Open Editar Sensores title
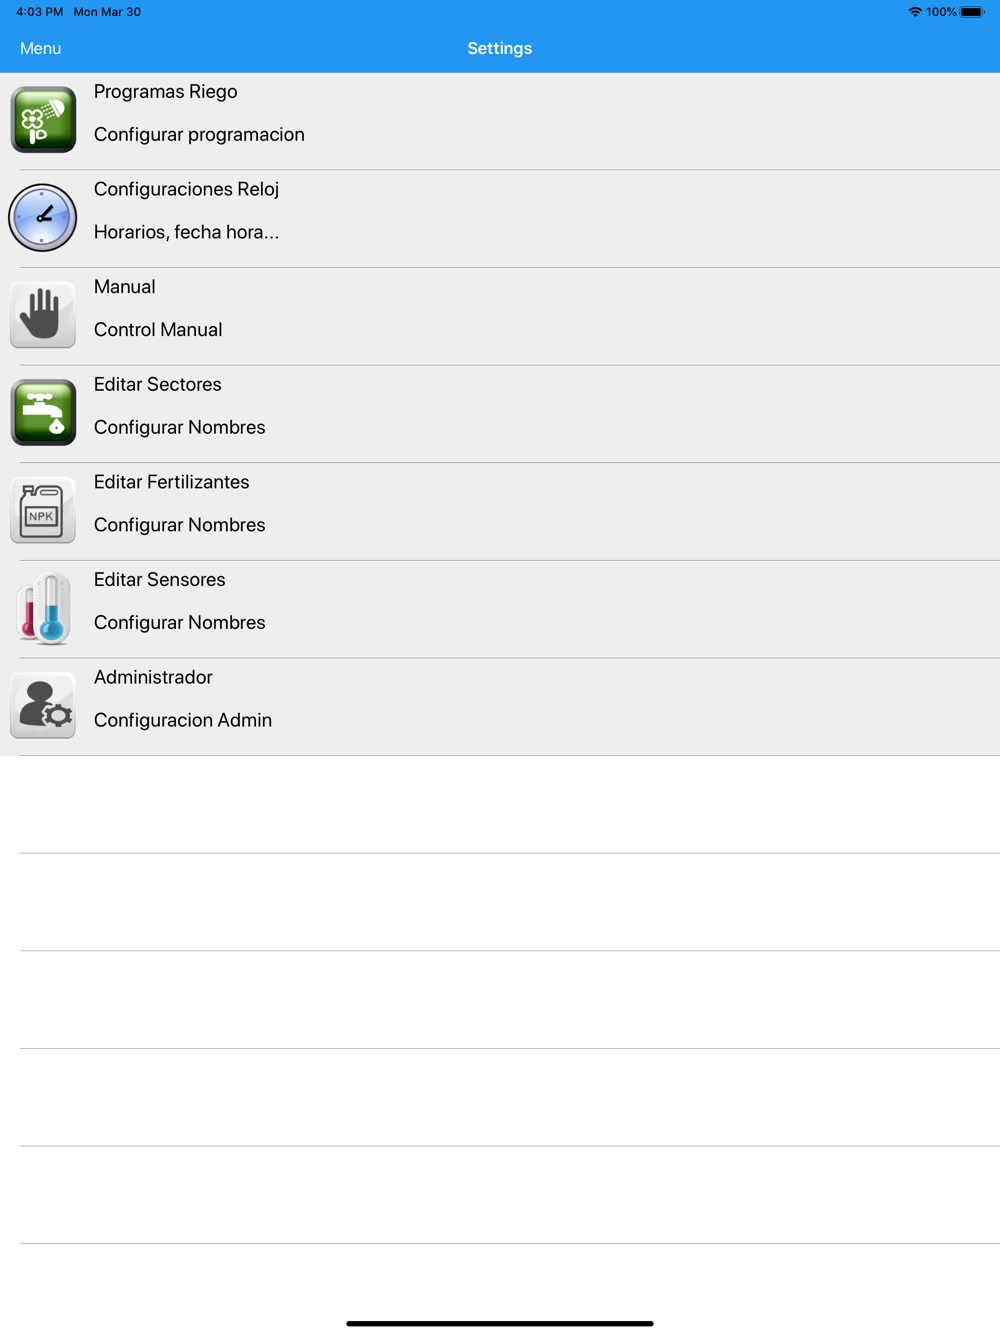Image resolution: width=1000 pixels, height=1334 pixels. pyautogui.click(x=159, y=580)
